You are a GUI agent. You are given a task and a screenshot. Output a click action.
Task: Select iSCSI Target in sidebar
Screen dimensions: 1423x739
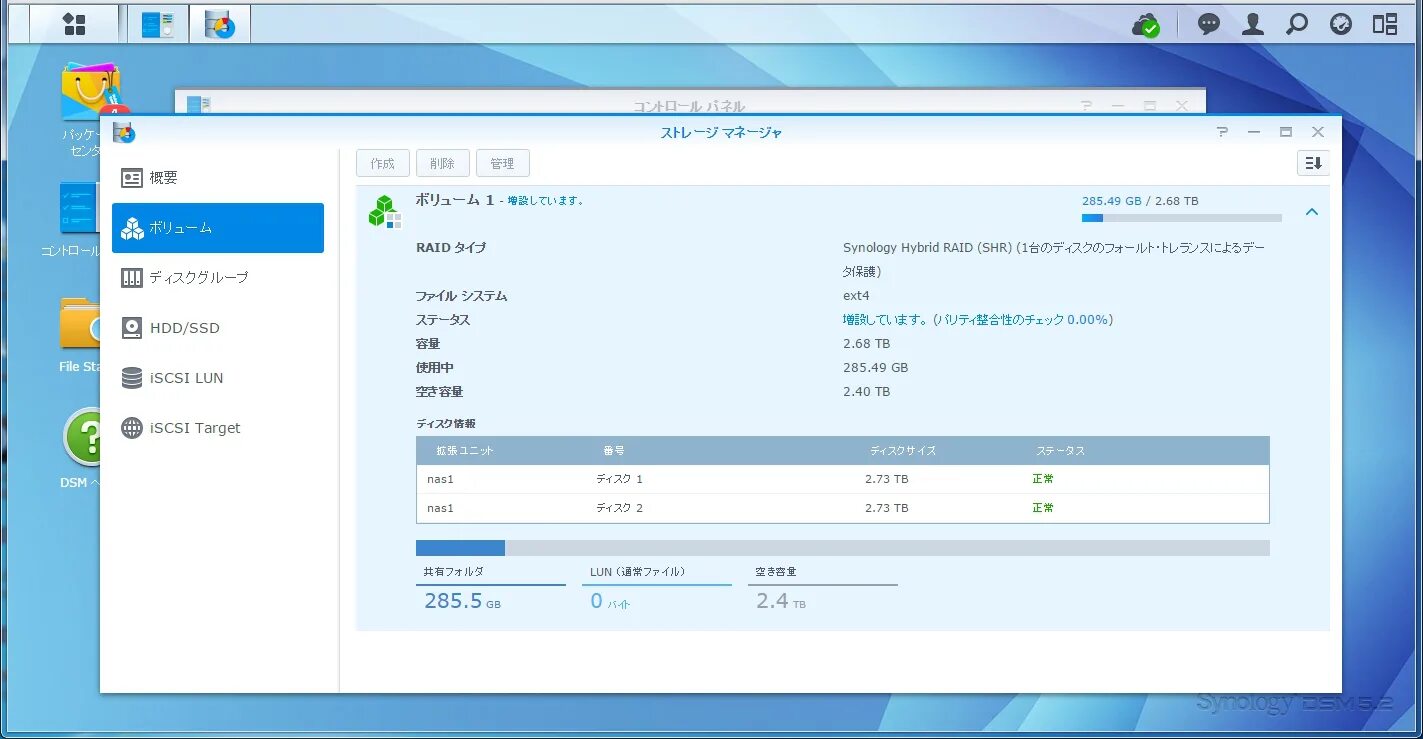click(218, 428)
